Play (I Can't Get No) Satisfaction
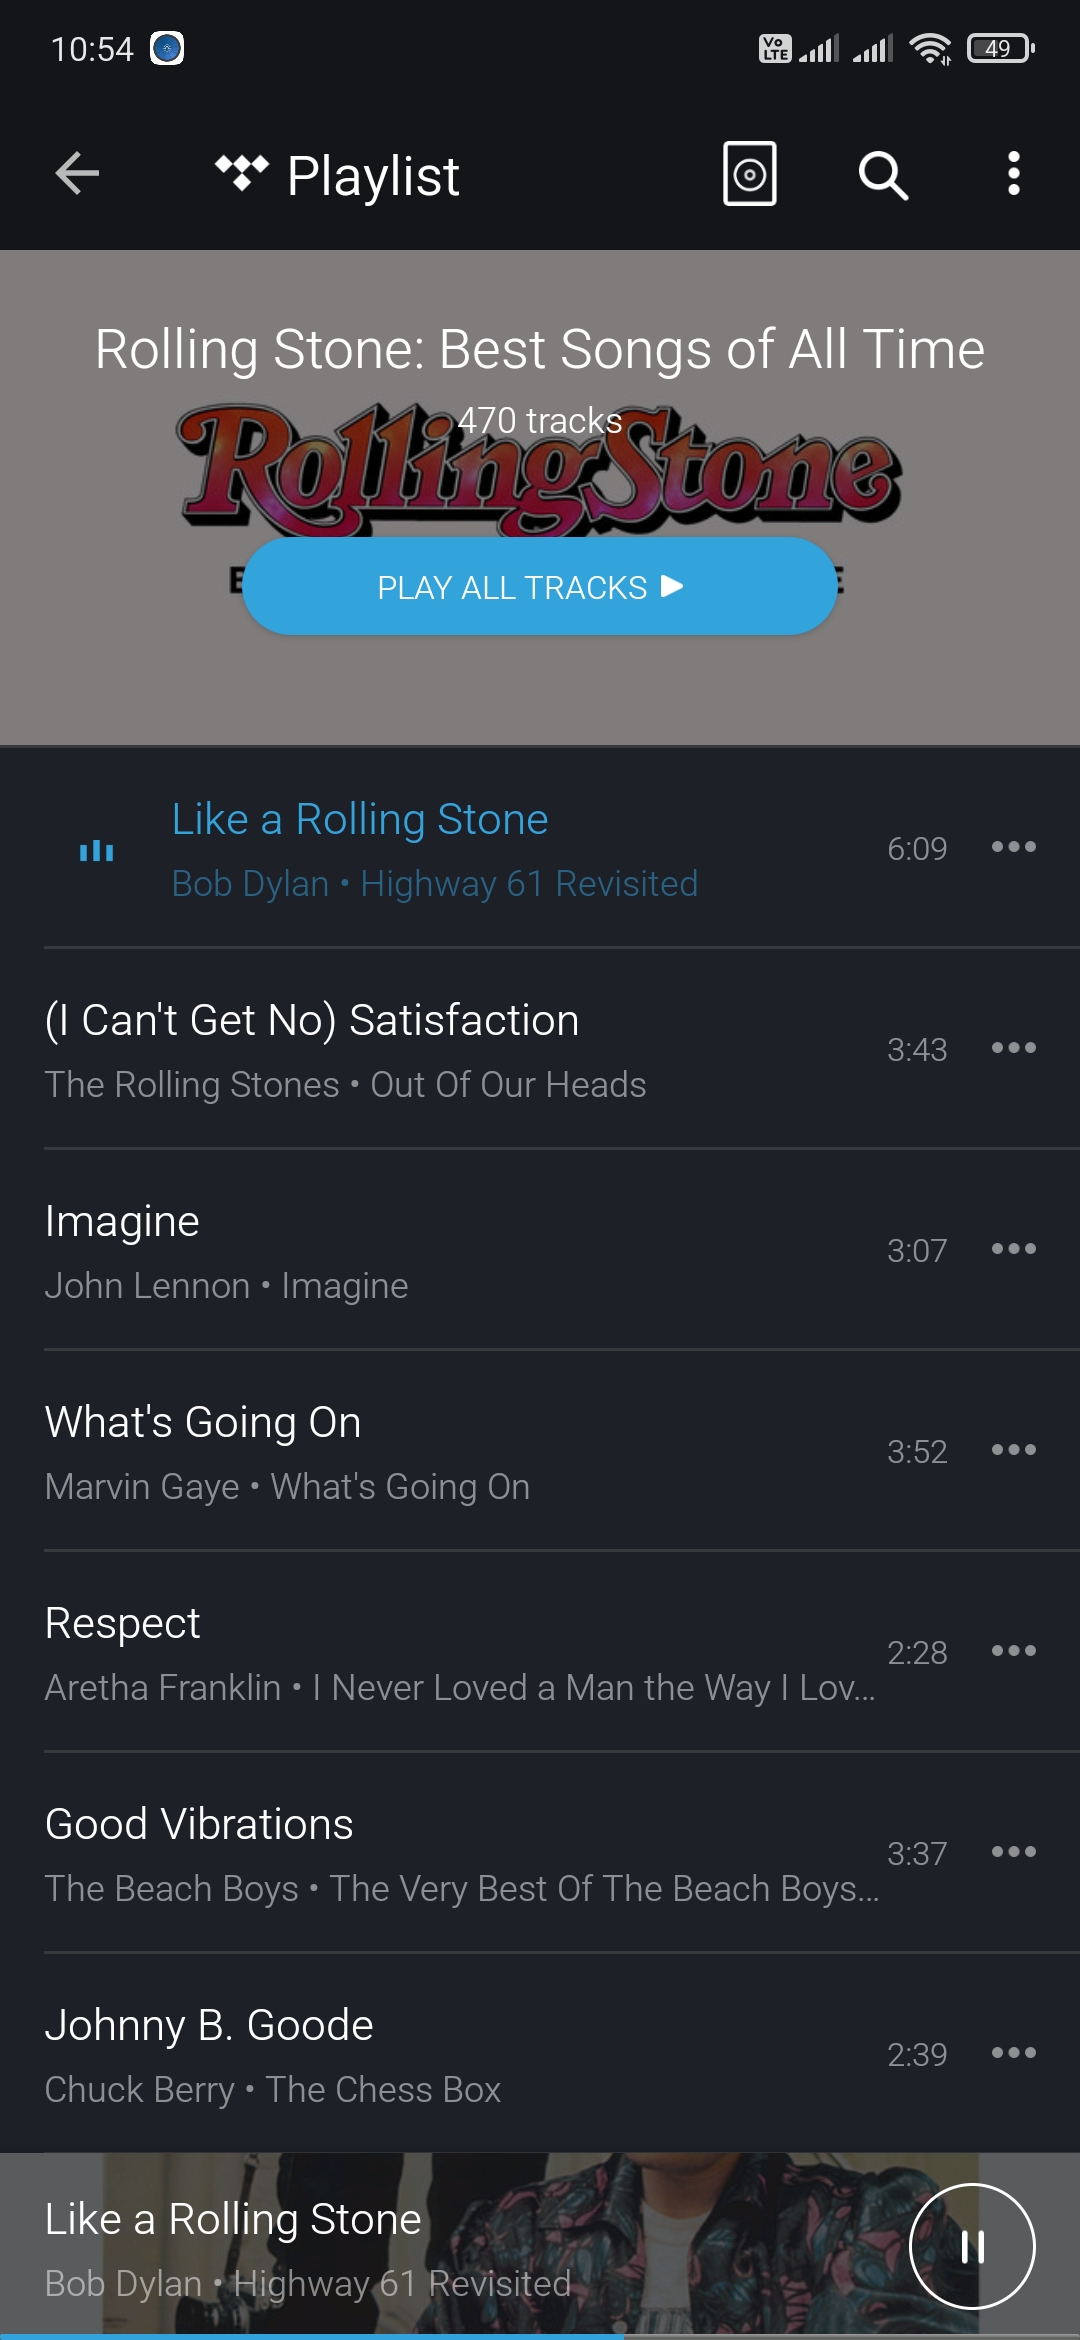The width and height of the screenshot is (1080, 2340). coord(400,1048)
